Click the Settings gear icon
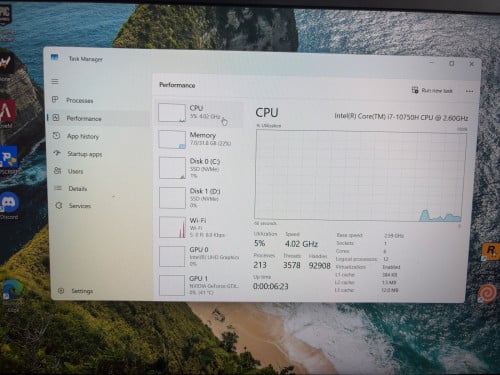Screen dimensions: 500x375 coord(61,291)
